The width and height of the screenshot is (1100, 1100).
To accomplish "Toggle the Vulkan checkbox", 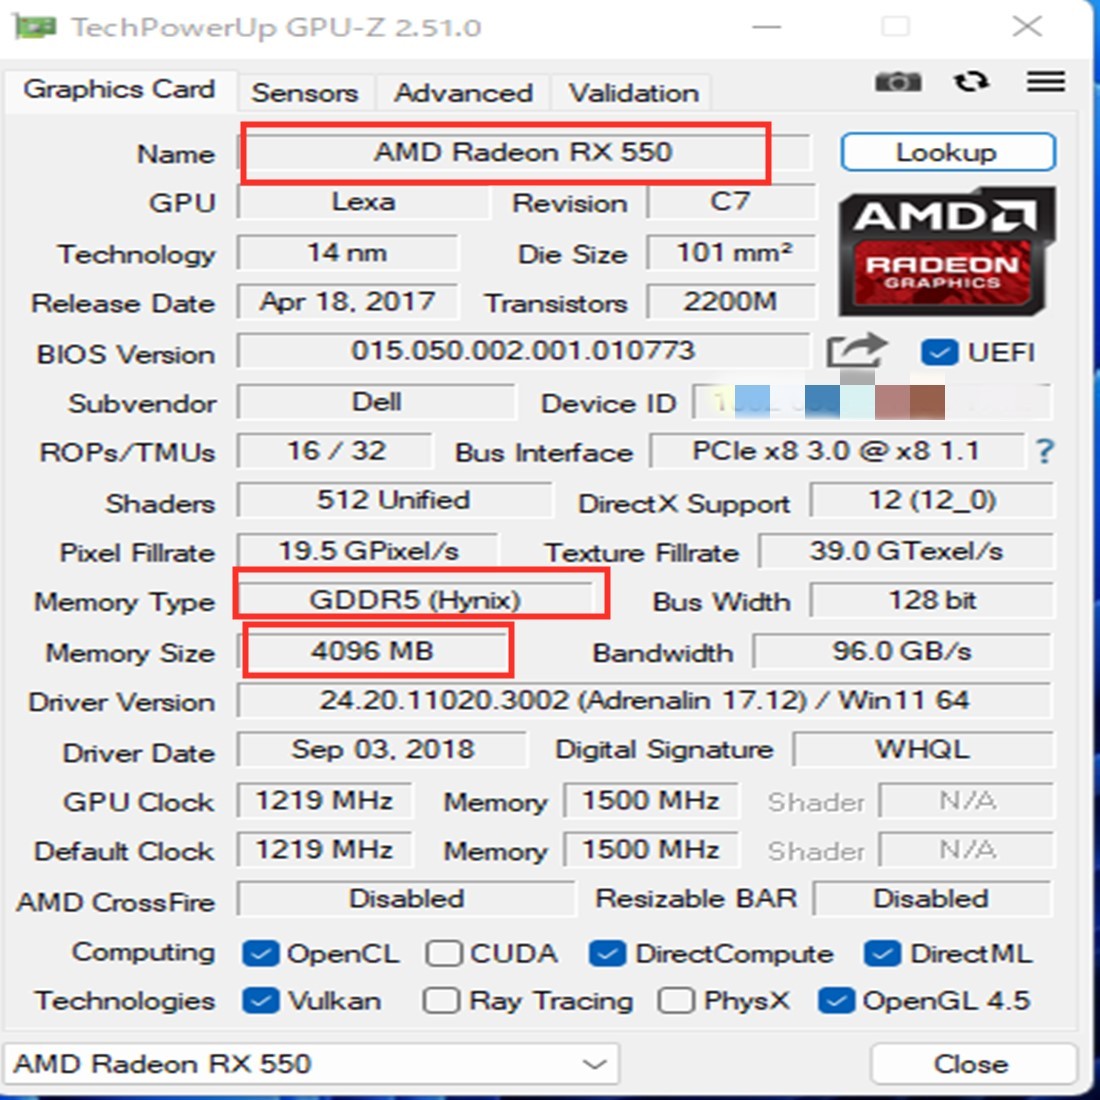I will pyautogui.click(x=260, y=1001).
